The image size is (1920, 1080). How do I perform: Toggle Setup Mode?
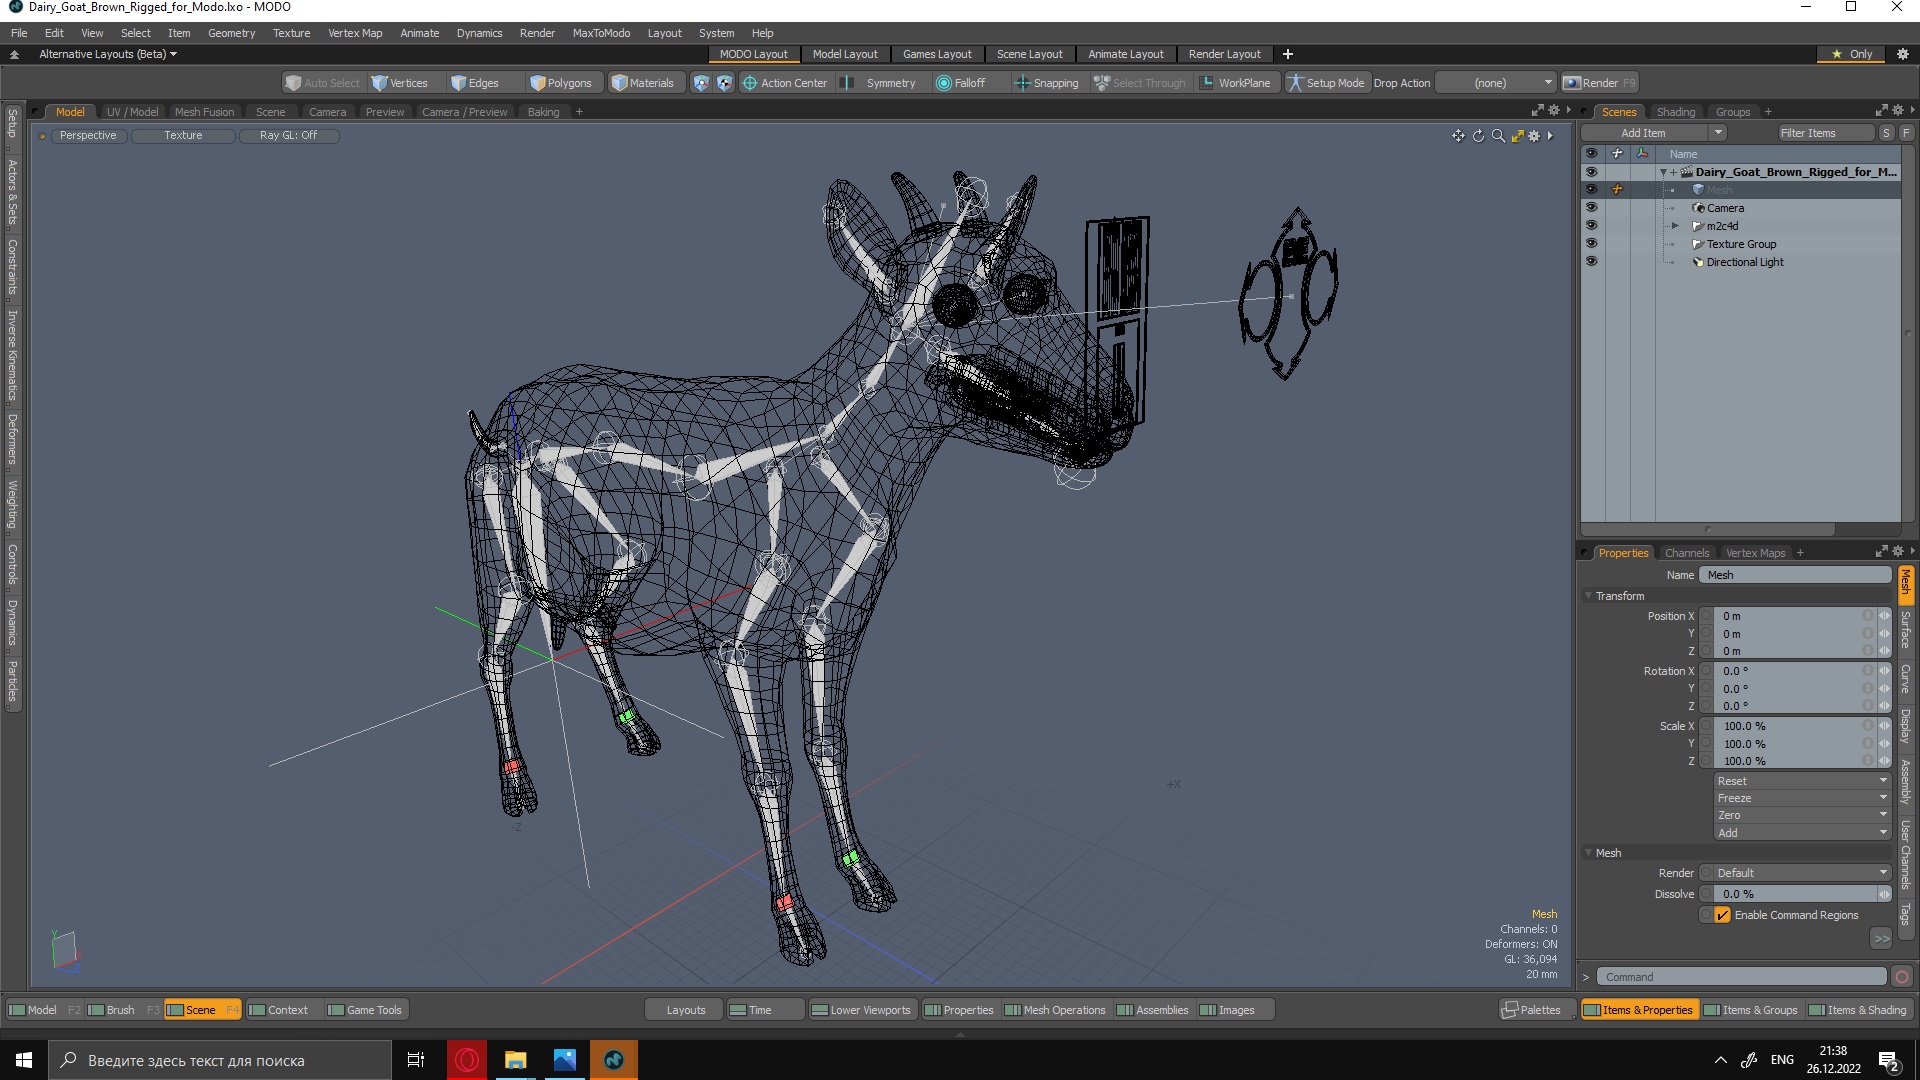[x=1326, y=83]
